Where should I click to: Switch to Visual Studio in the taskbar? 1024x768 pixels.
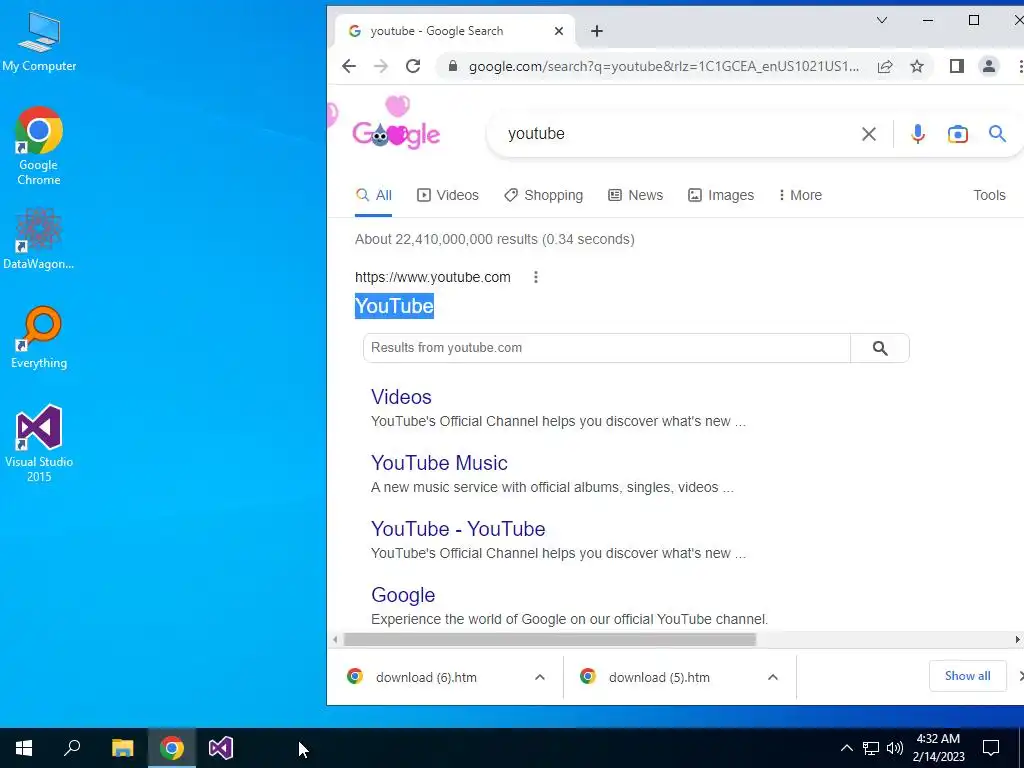(221, 748)
